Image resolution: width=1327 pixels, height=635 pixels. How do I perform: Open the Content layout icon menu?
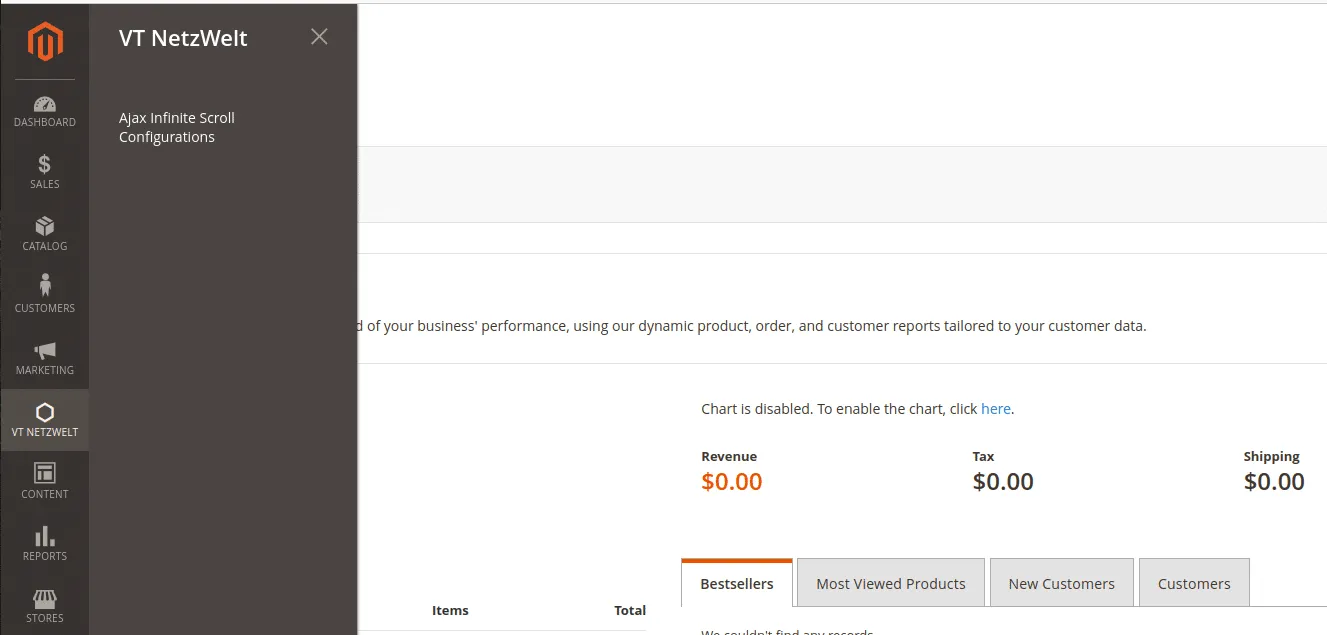click(45, 482)
